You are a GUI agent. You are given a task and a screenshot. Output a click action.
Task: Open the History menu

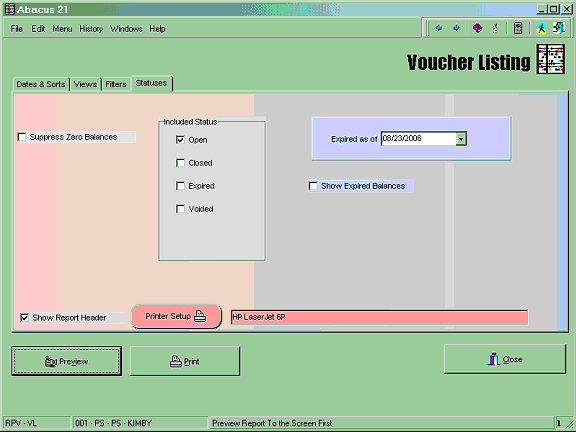91,29
